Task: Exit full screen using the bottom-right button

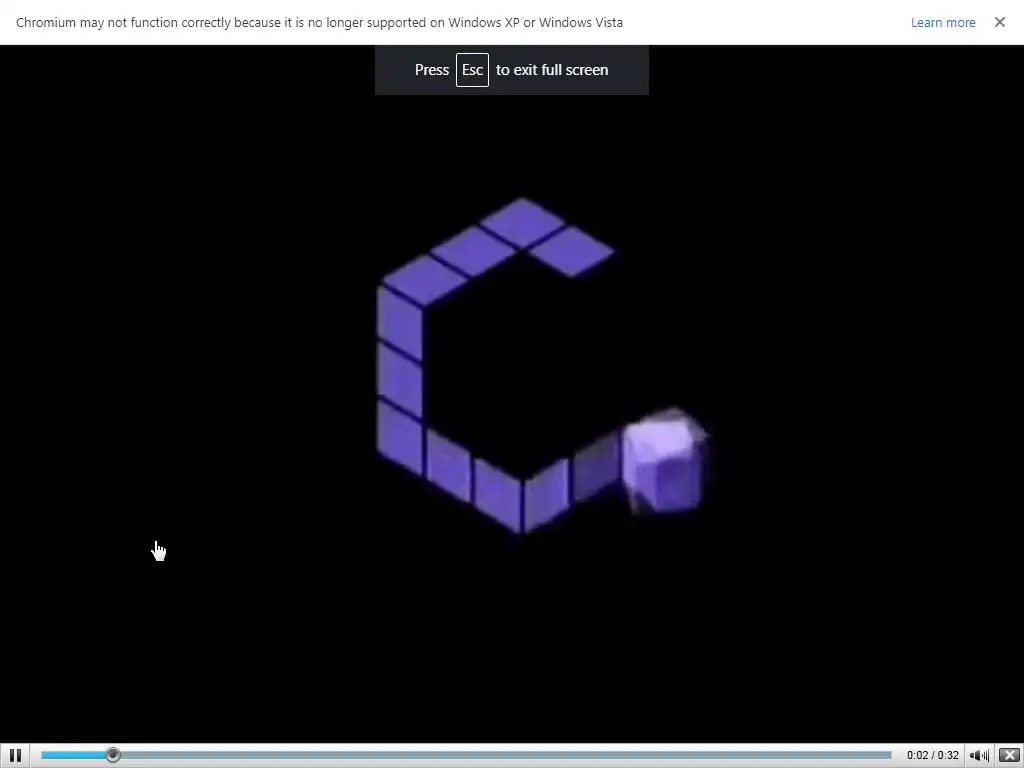Action: pyautogui.click(x=1010, y=756)
